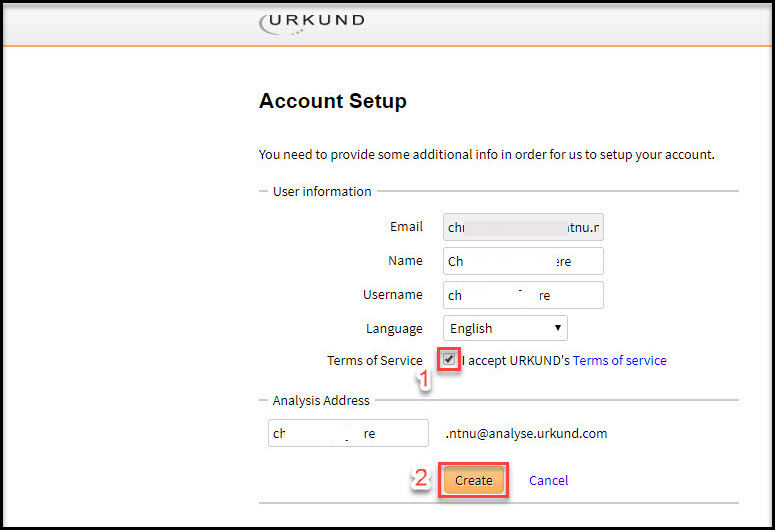This screenshot has height=530, width=775.
Task: Click the '.ntnu@analyse.urkund.com' address suffix text
Action: coord(526,434)
